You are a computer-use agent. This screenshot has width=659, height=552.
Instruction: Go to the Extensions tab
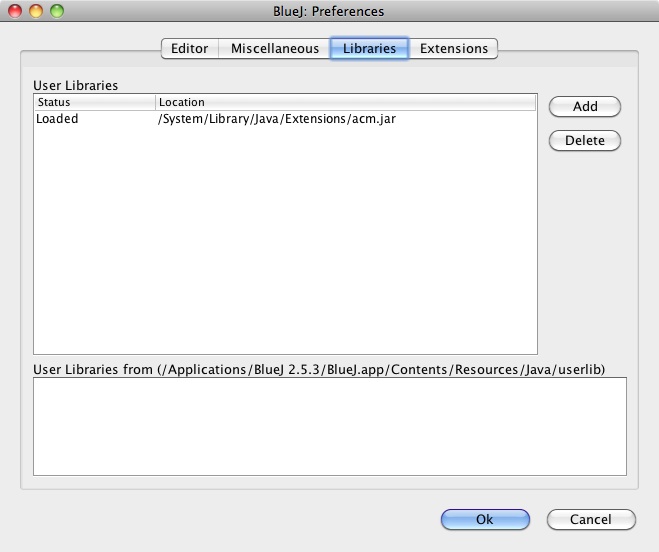pyautogui.click(x=453, y=48)
